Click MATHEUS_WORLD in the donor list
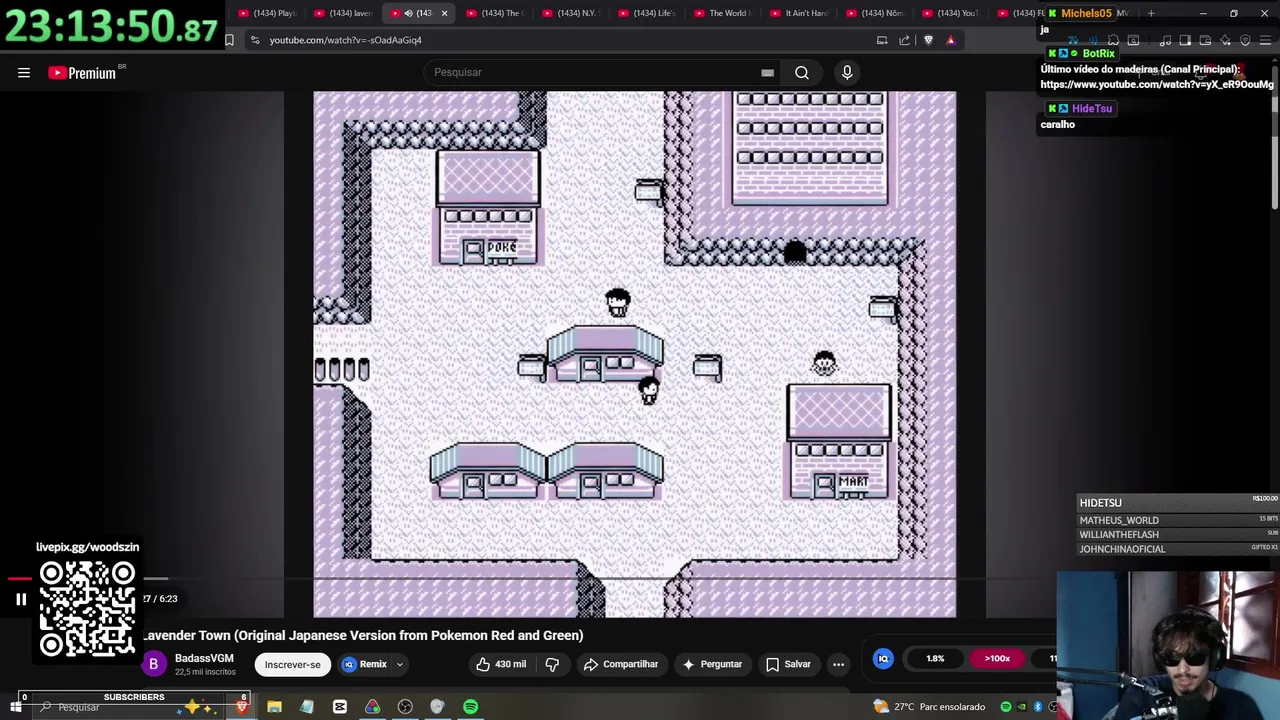The width and height of the screenshot is (1280, 720). 1119,520
